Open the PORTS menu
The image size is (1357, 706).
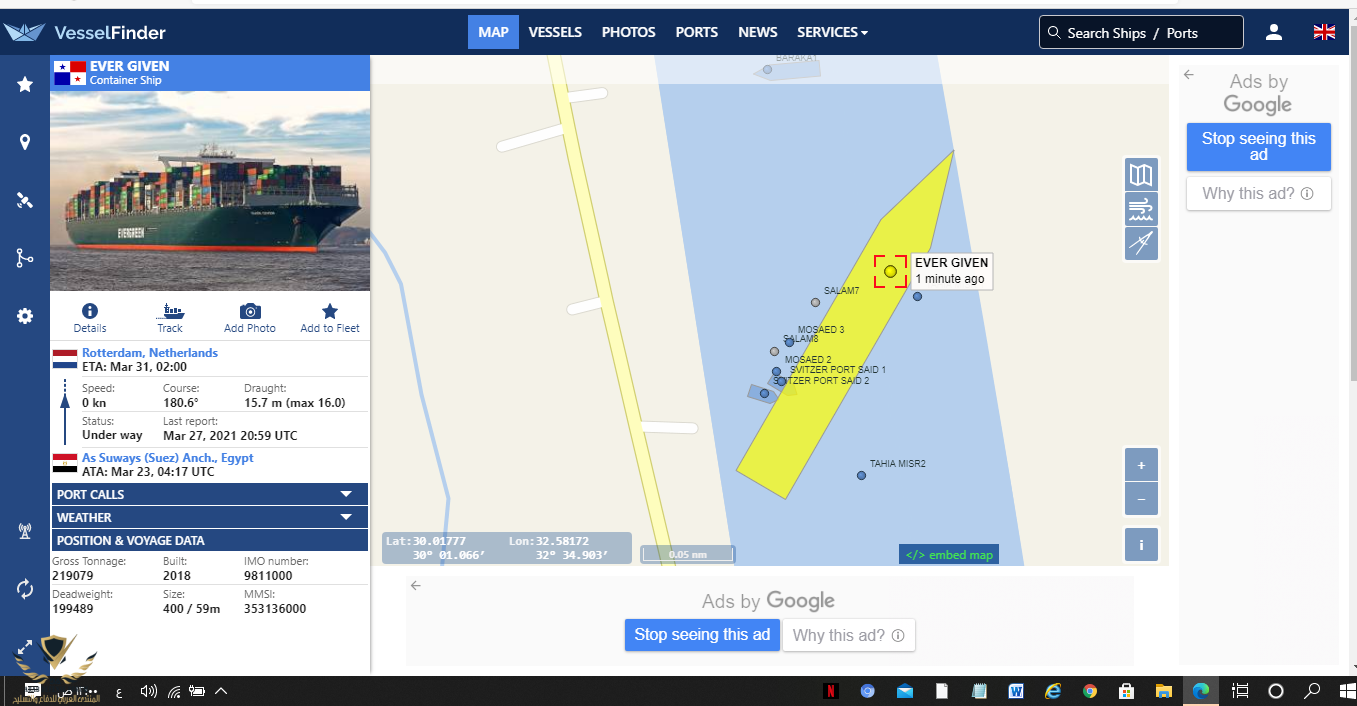696,32
